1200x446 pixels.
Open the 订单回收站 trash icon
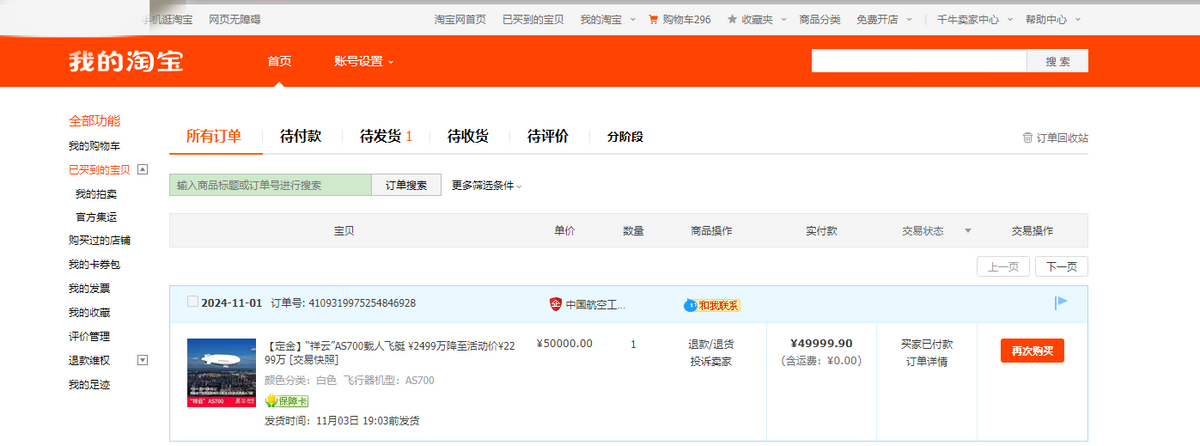pyautogui.click(x=1027, y=138)
